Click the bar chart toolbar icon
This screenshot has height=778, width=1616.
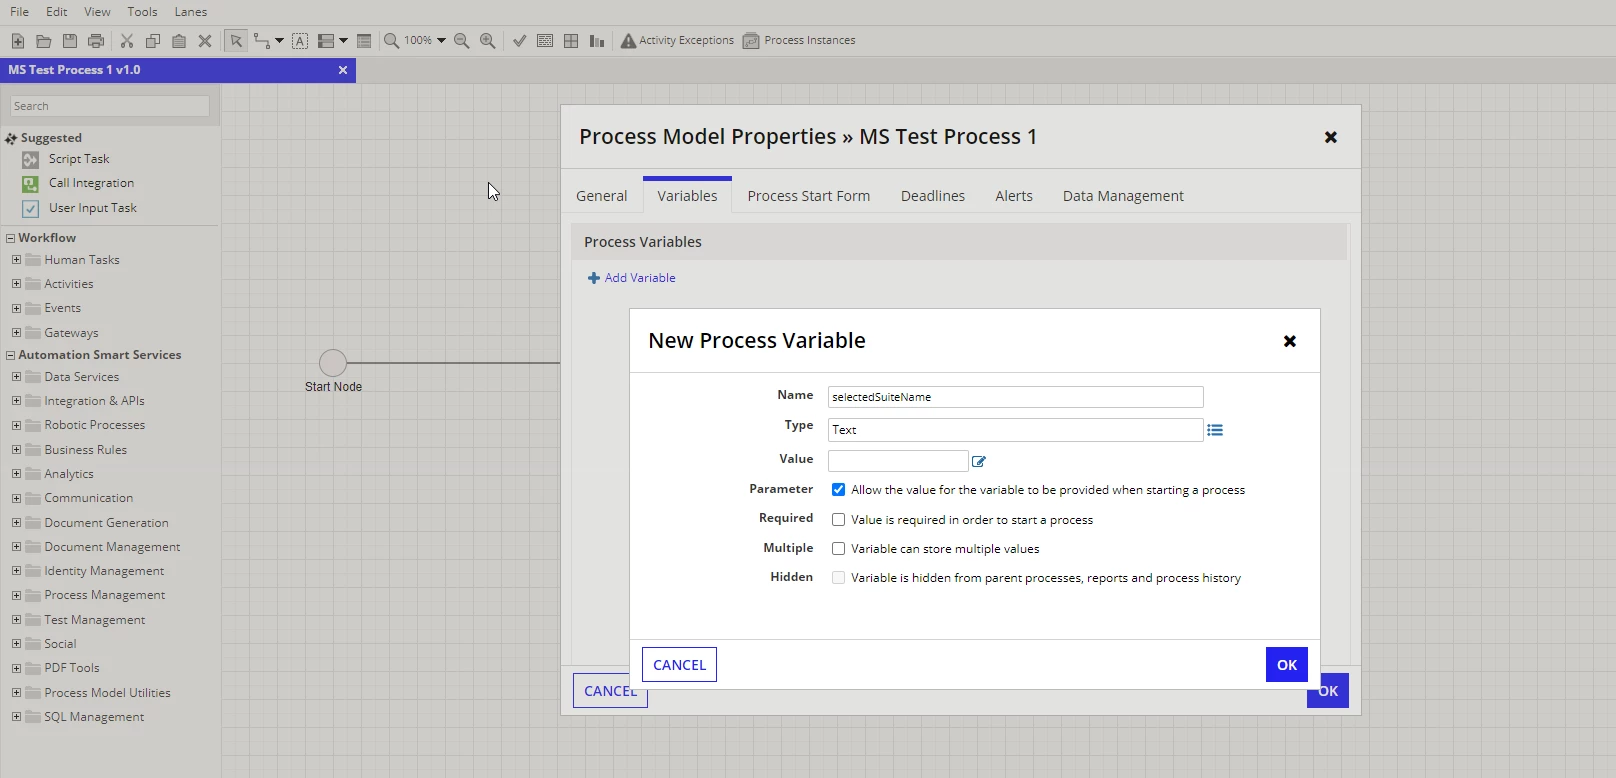click(597, 41)
